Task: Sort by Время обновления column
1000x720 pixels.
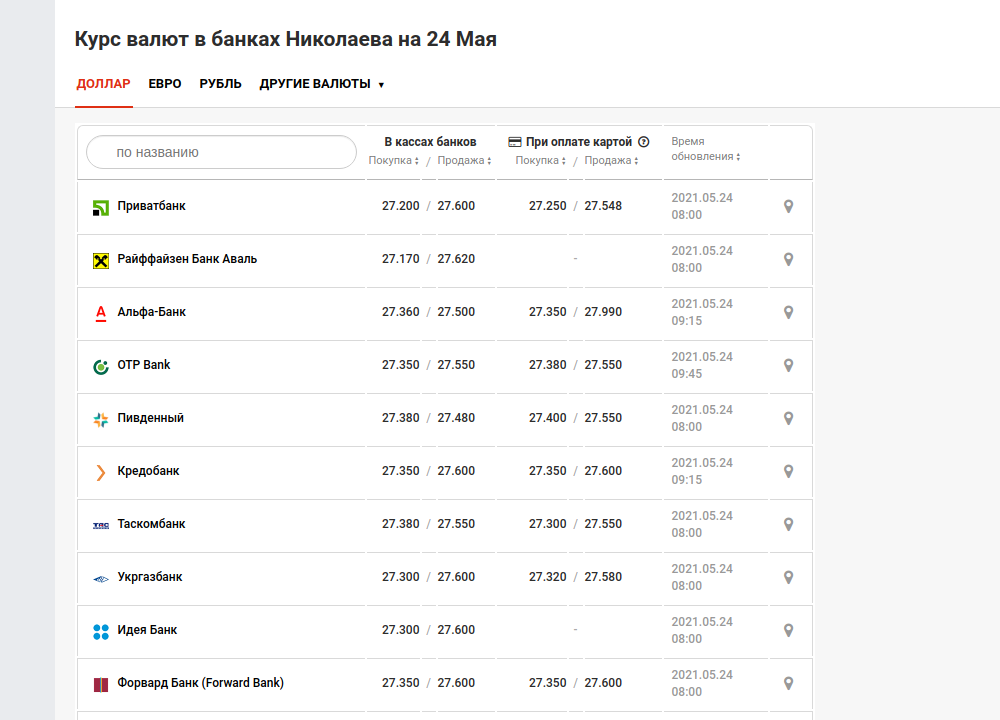Action: [705, 149]
